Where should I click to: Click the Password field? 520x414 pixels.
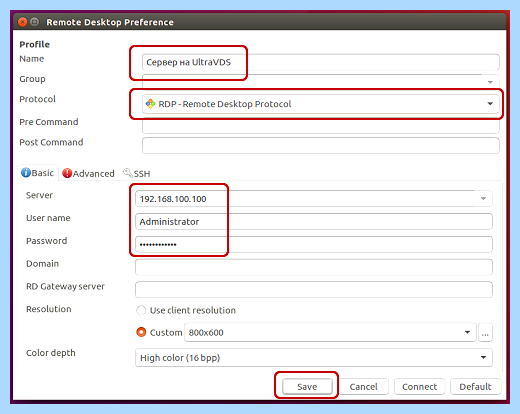coord(314,244)
